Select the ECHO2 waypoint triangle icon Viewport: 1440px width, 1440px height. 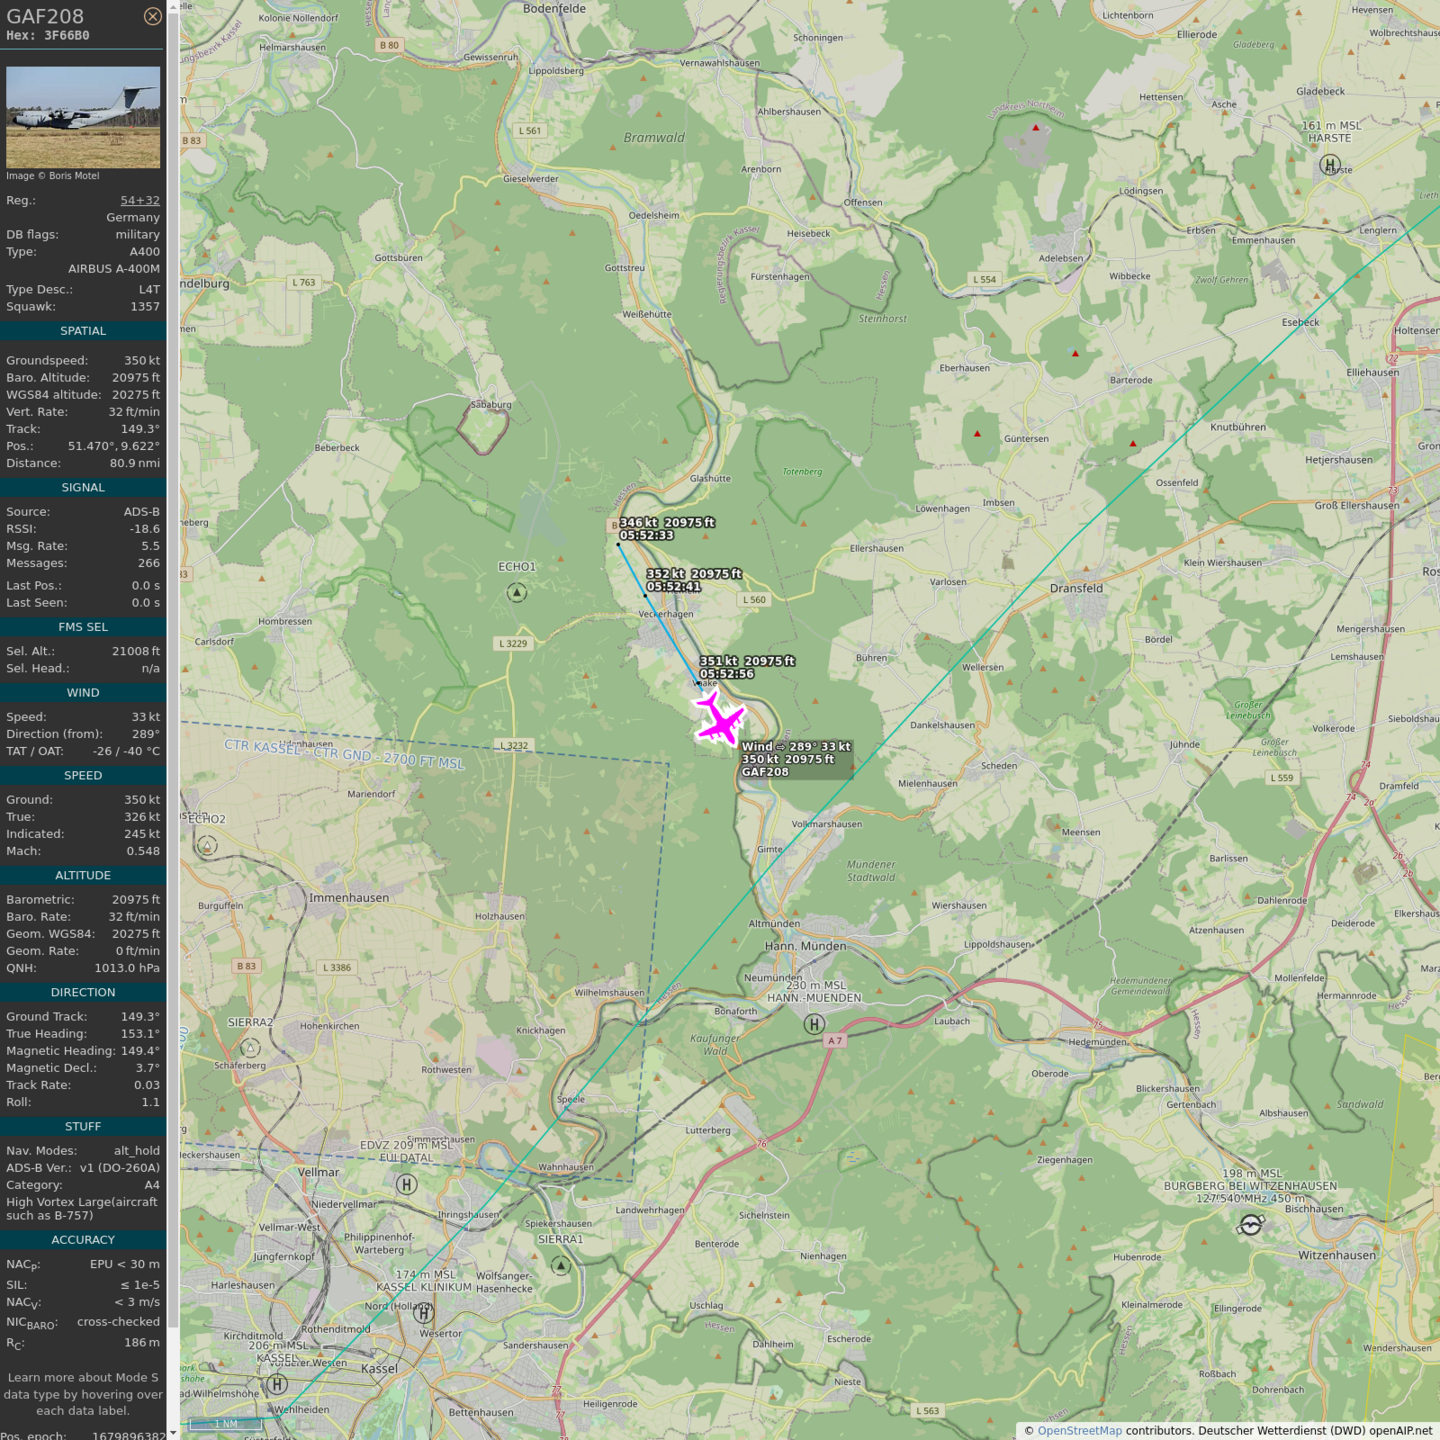(x=207, y=846)
